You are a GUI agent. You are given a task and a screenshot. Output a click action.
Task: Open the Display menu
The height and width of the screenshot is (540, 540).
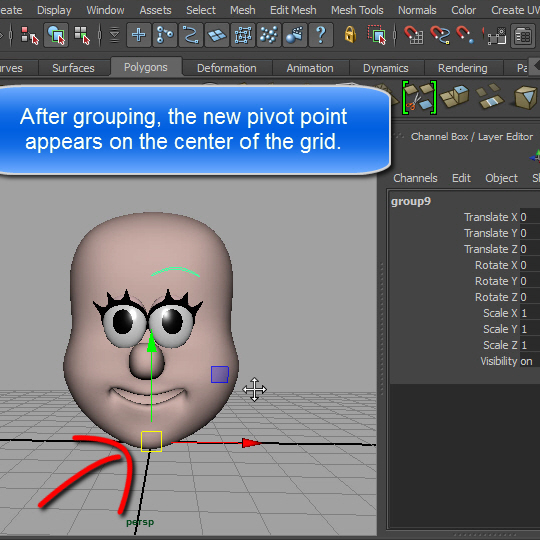pos(54,10)
